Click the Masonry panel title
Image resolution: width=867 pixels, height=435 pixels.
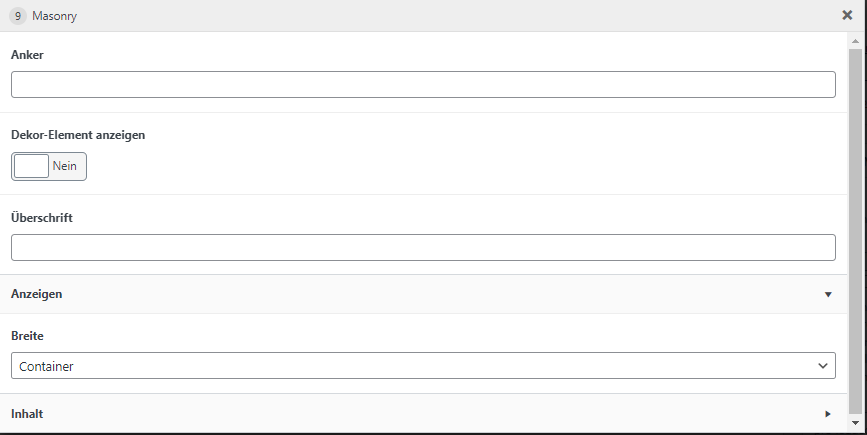pos(55,16)
